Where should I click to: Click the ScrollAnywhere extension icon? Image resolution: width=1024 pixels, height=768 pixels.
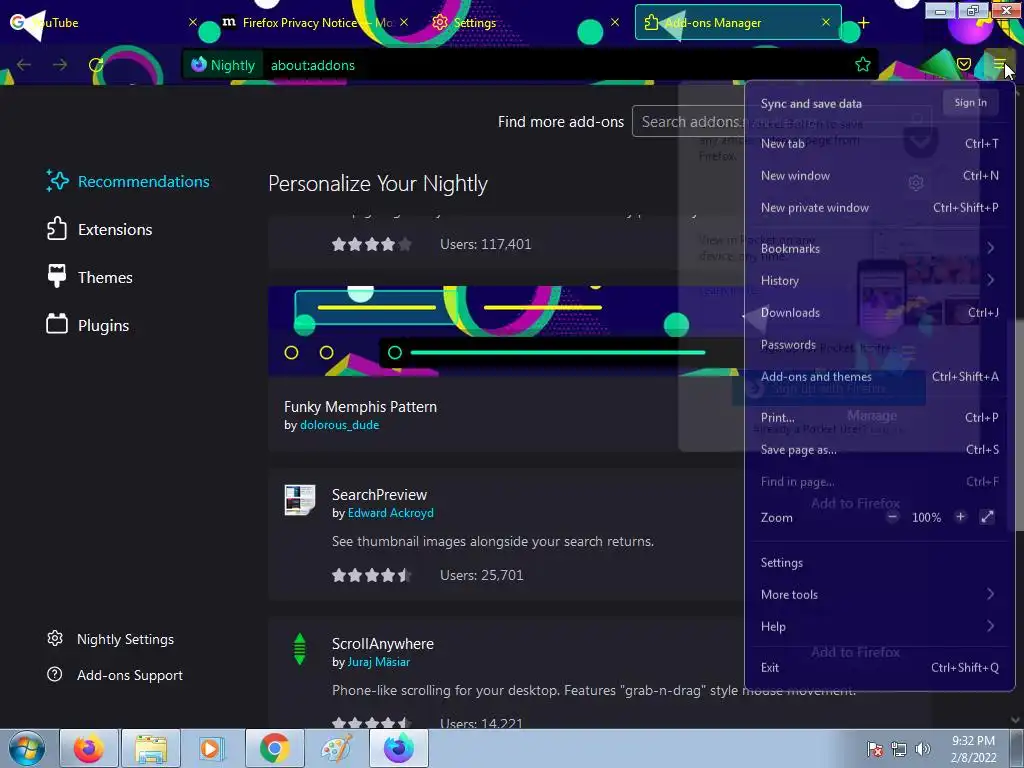point(300,649)
